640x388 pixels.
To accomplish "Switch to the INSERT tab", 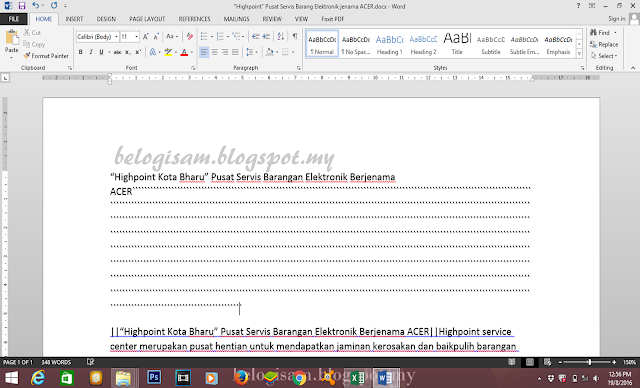I will (74, 19).
